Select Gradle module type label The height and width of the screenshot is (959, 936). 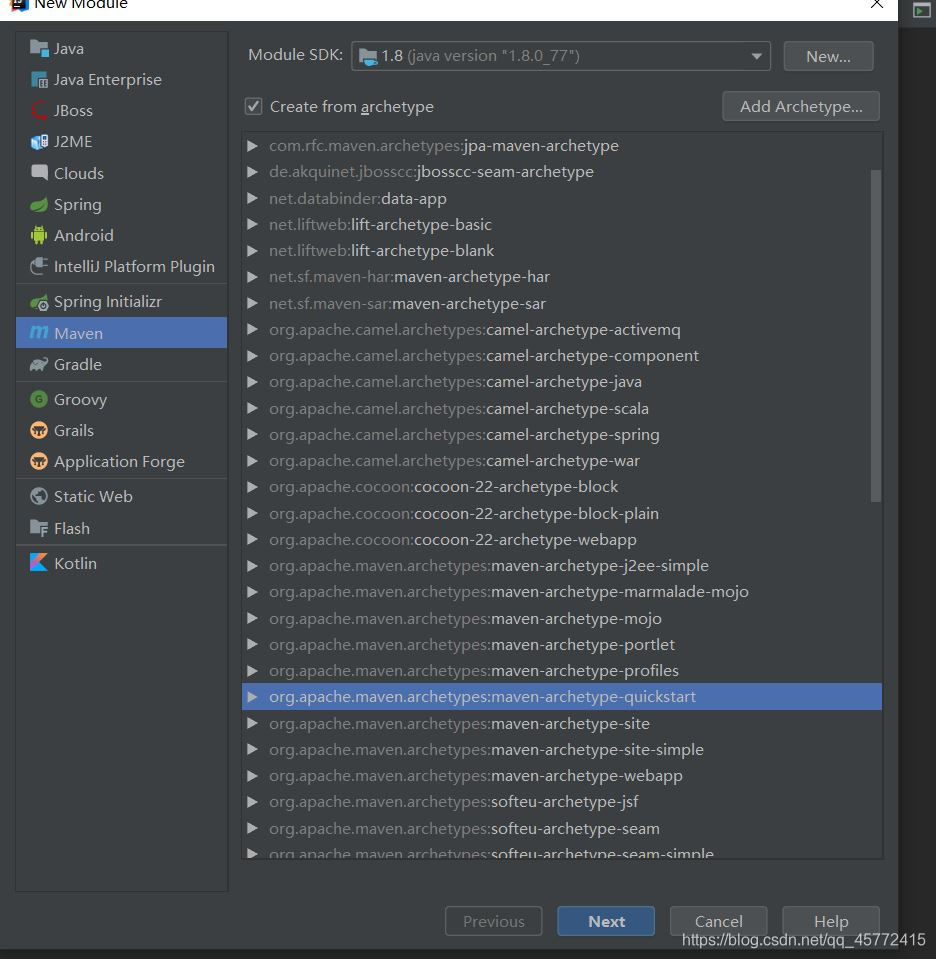(x=78, y=365)
